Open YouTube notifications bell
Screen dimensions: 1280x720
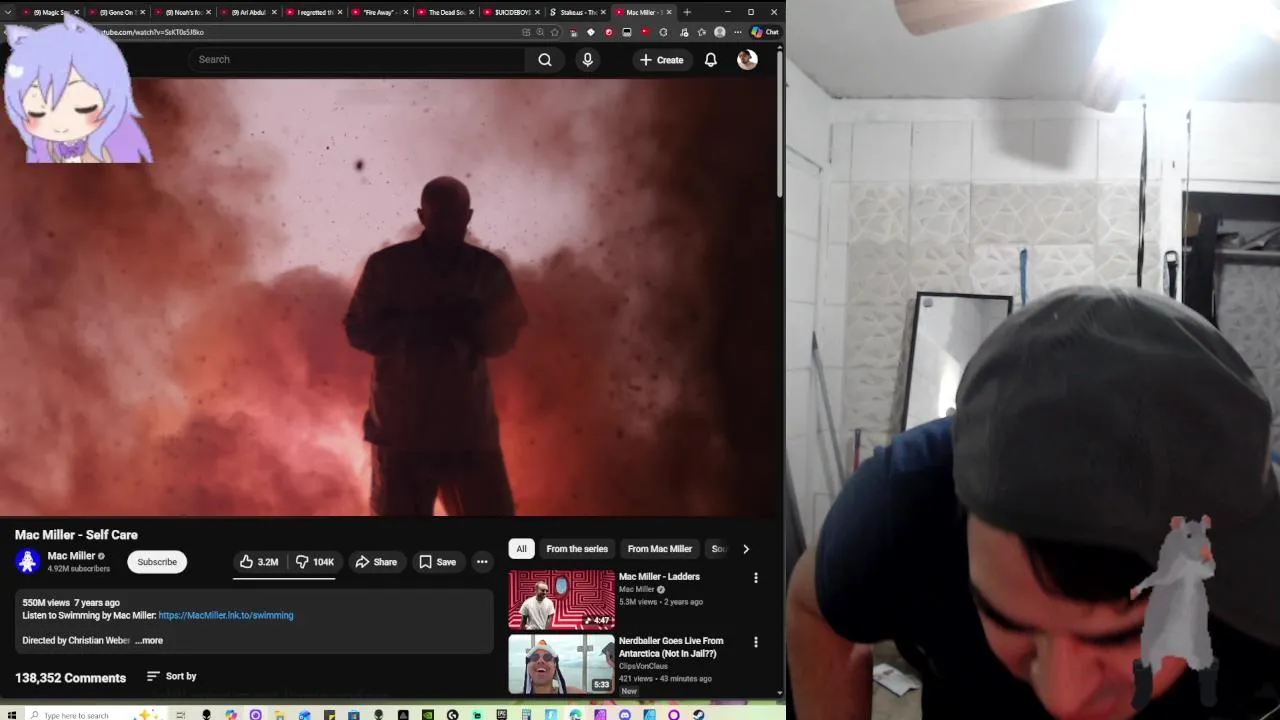[x=710, y=60]
